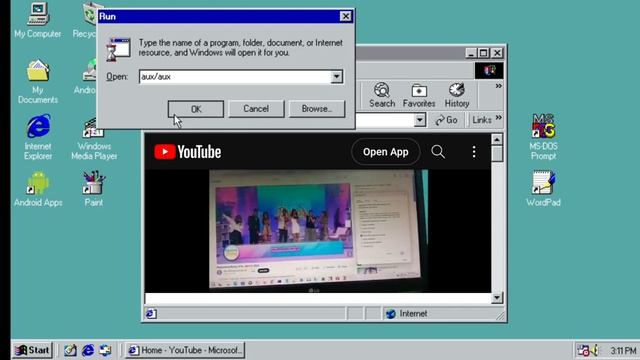Cancel the Run dialog
The height and width of the screenshot is (360, 640).
point(256,109)
